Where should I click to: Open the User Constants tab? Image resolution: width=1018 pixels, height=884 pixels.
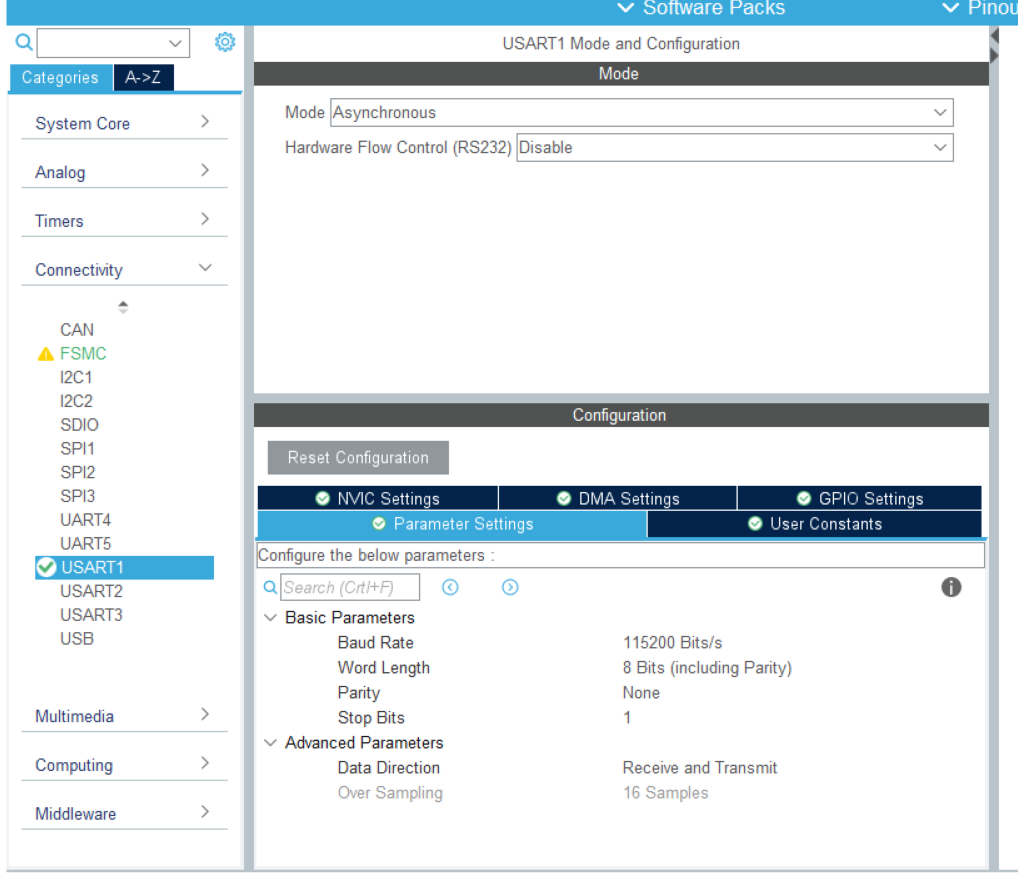(814, 524)
